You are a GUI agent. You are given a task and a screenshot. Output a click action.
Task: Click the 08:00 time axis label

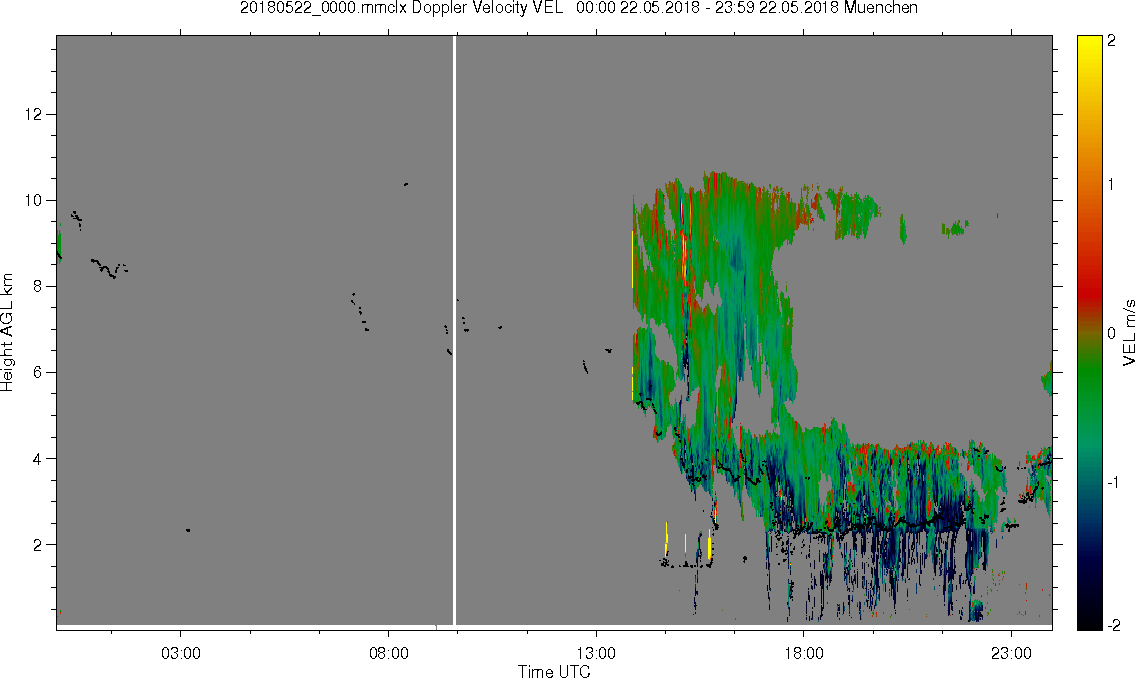[x=389, y=654]
